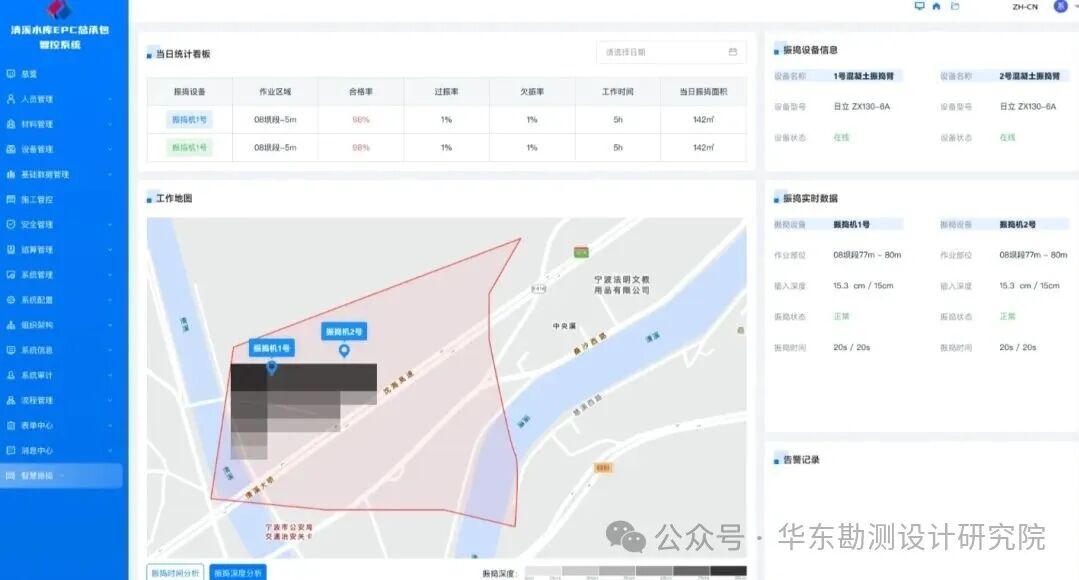Expand the 设备管理 sidebar menu chevron
Image resolution: width=1079 pixels, height=580 pixels.
pyautogui.click(x=110, y=149)
